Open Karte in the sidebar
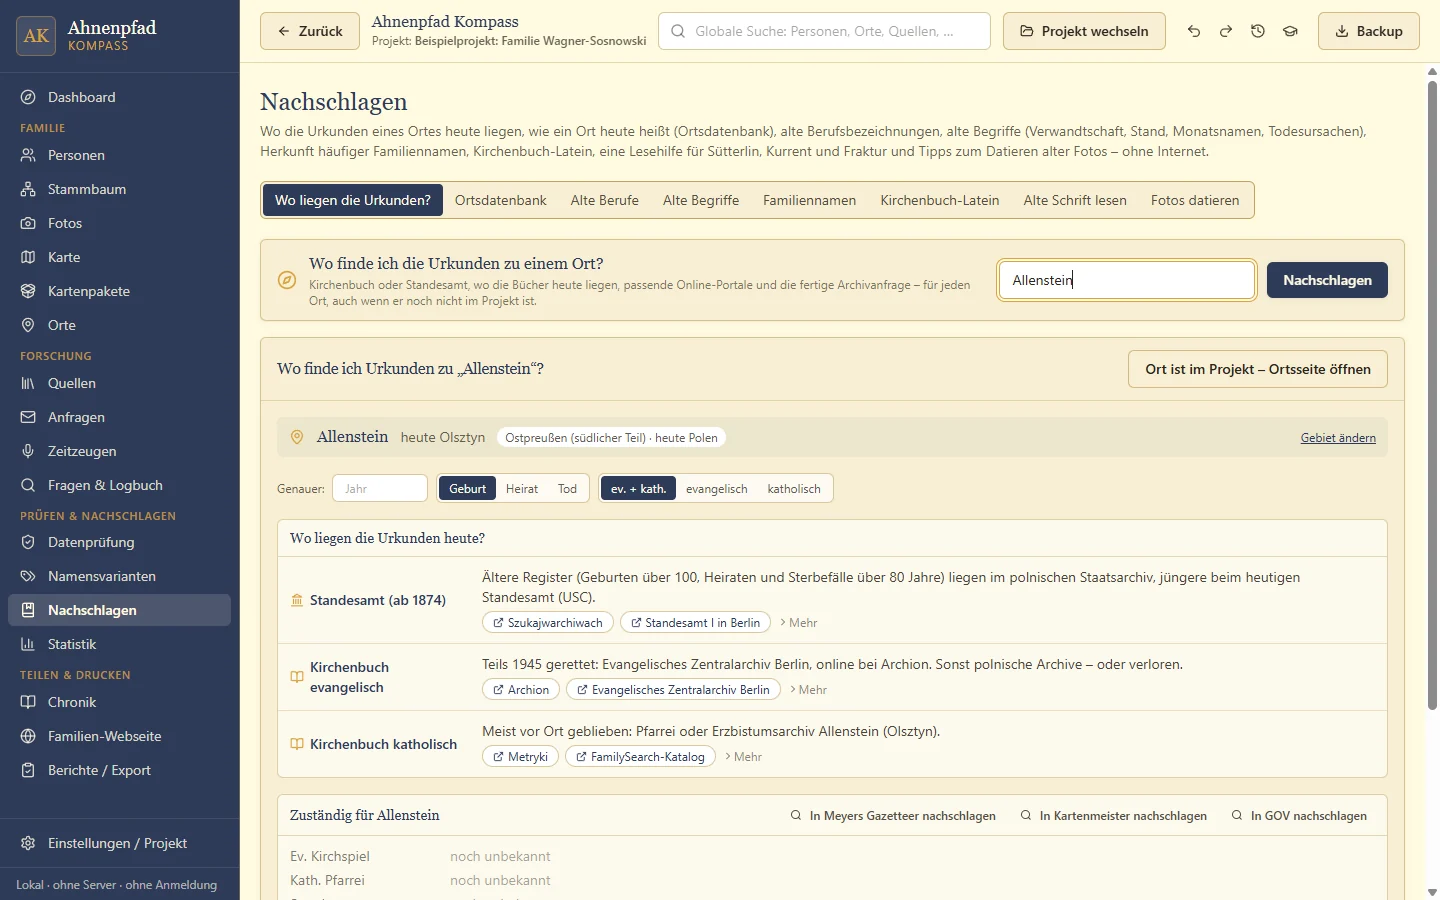Viewport: 1440px width, 900px height. point(119,257)
